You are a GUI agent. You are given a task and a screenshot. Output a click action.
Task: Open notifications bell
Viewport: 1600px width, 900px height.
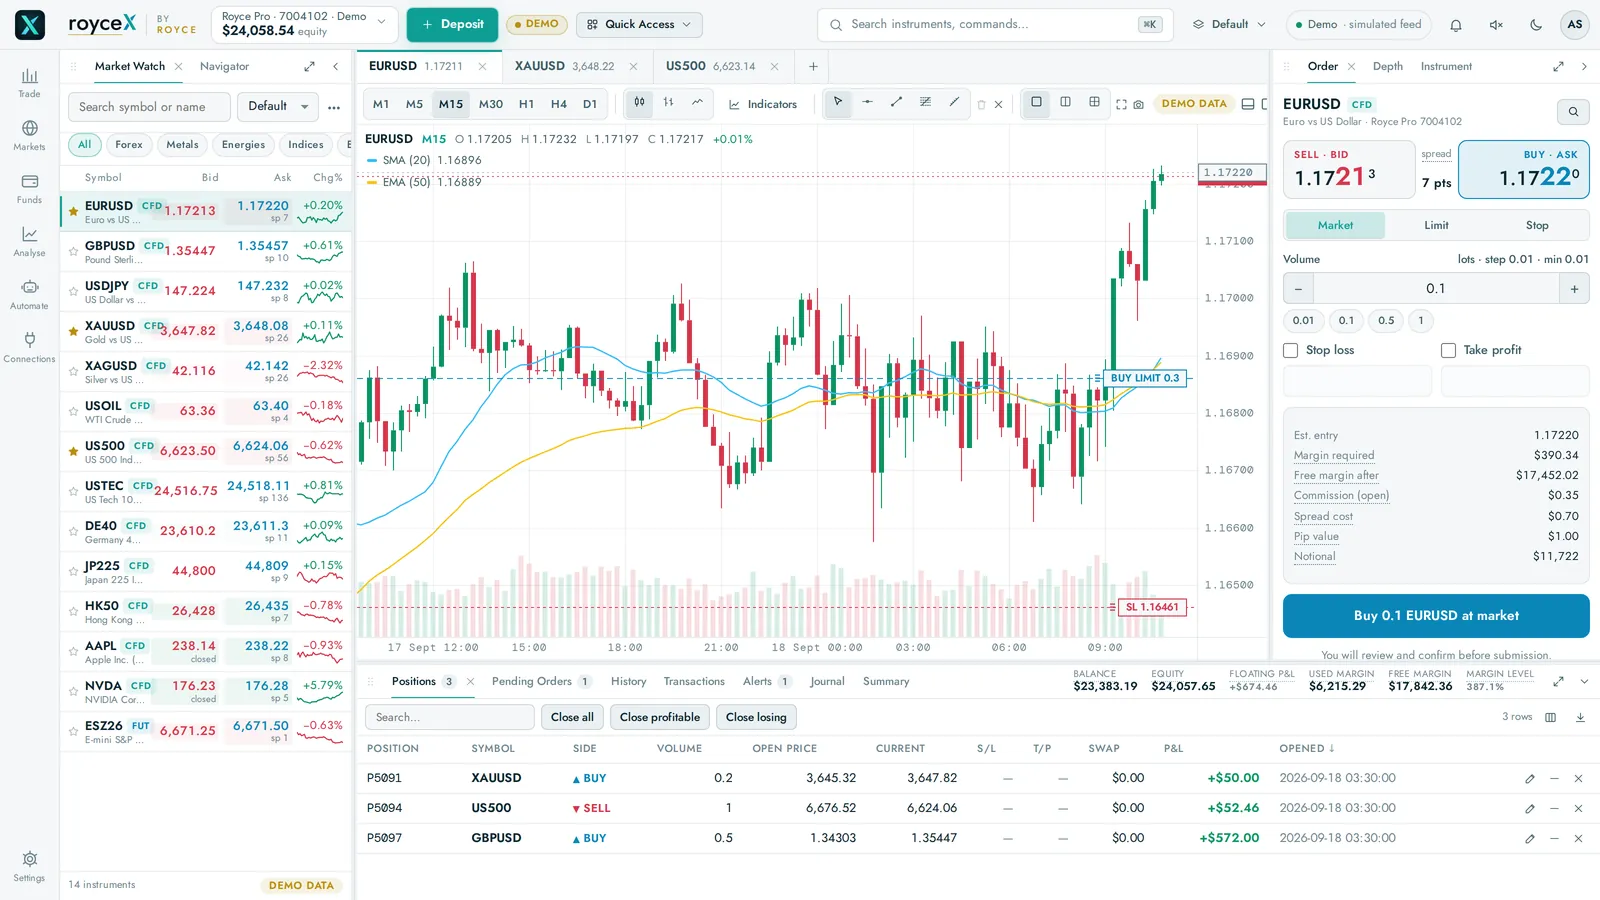point(1456,25)
